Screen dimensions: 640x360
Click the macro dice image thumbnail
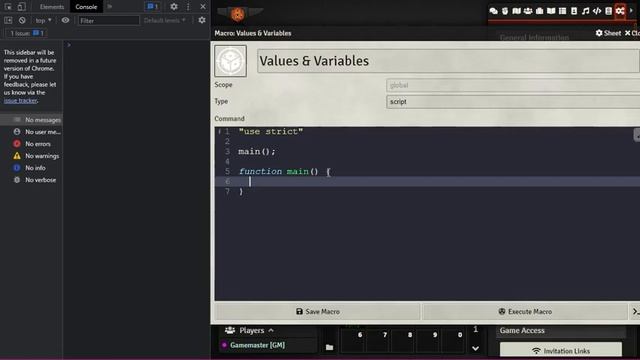[231, 61]
